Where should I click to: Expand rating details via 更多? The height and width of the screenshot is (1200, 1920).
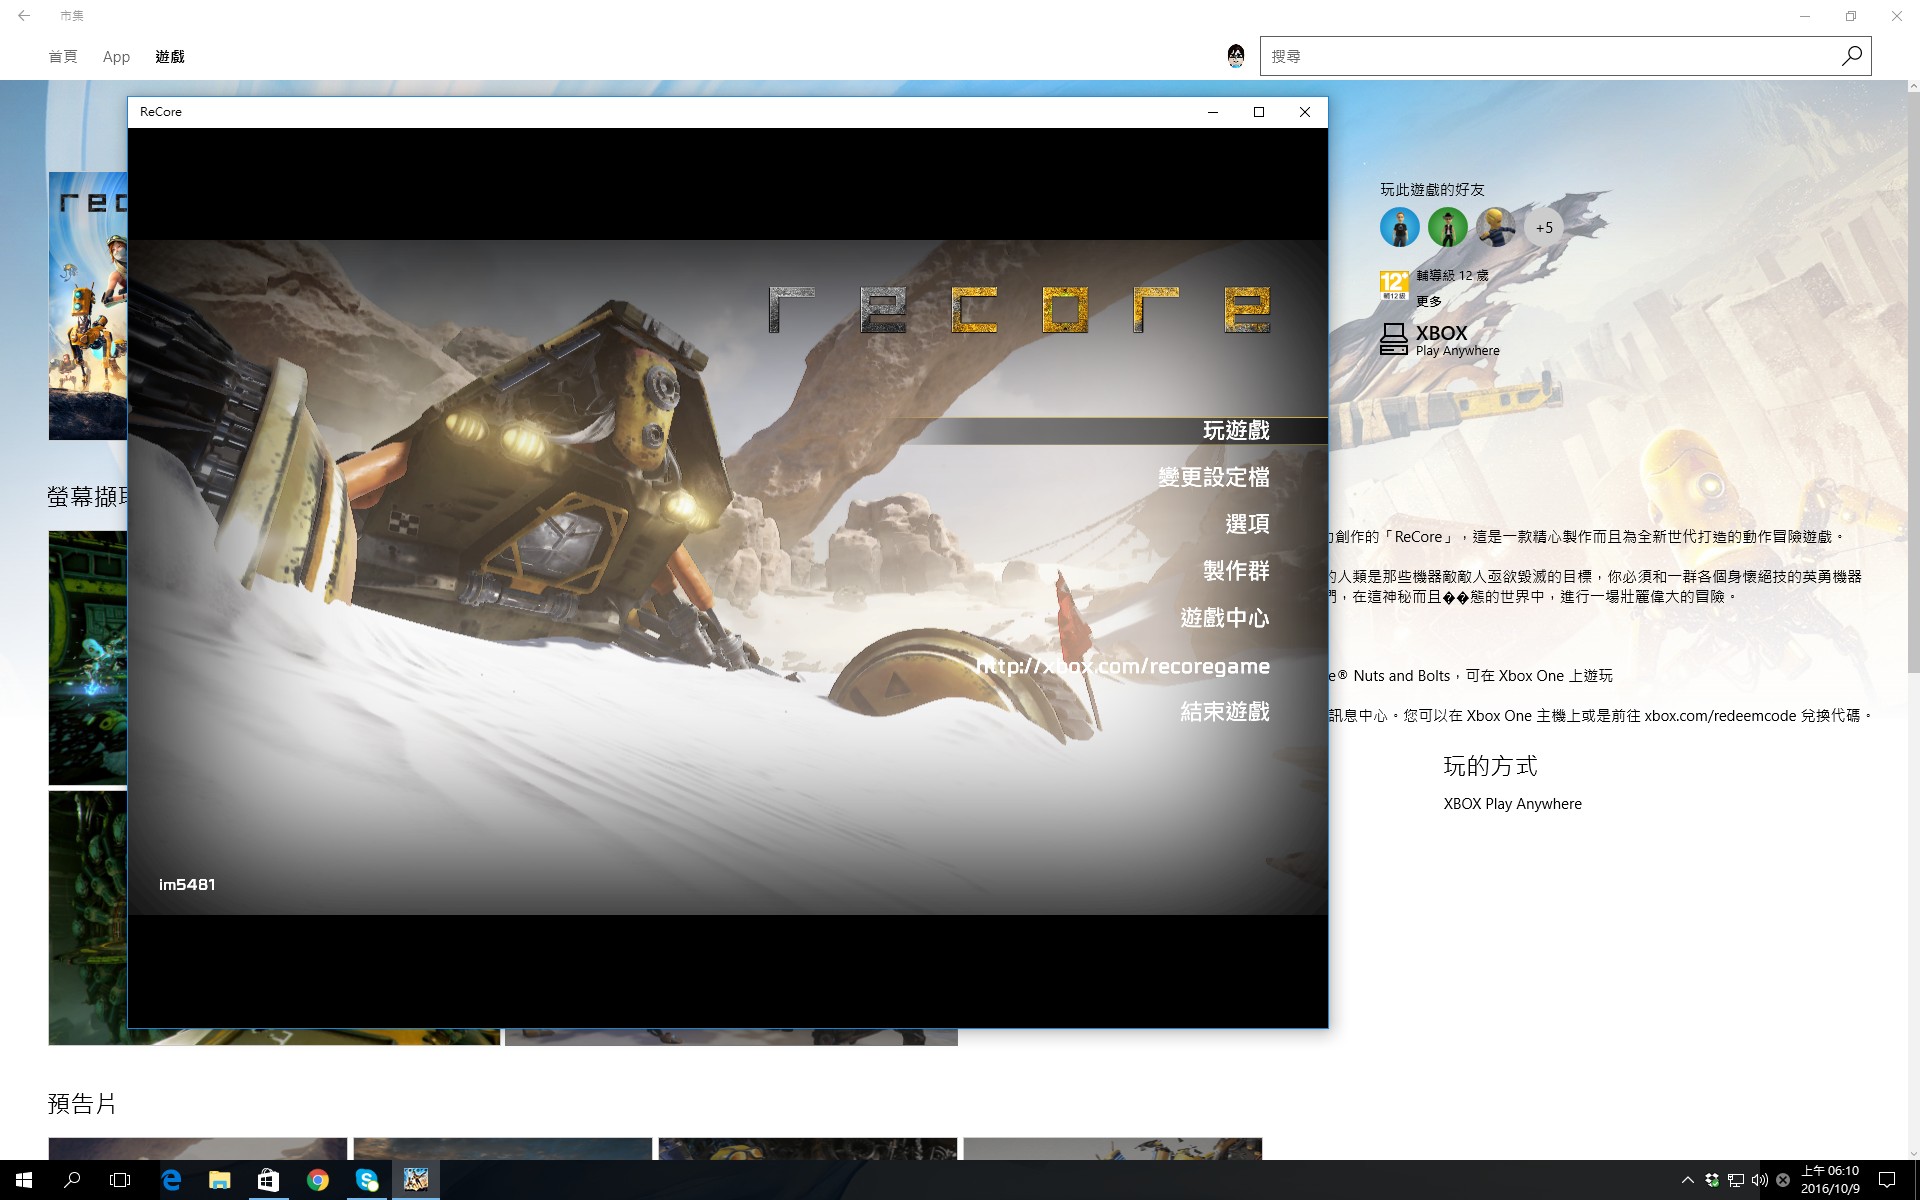point(1429,301)
